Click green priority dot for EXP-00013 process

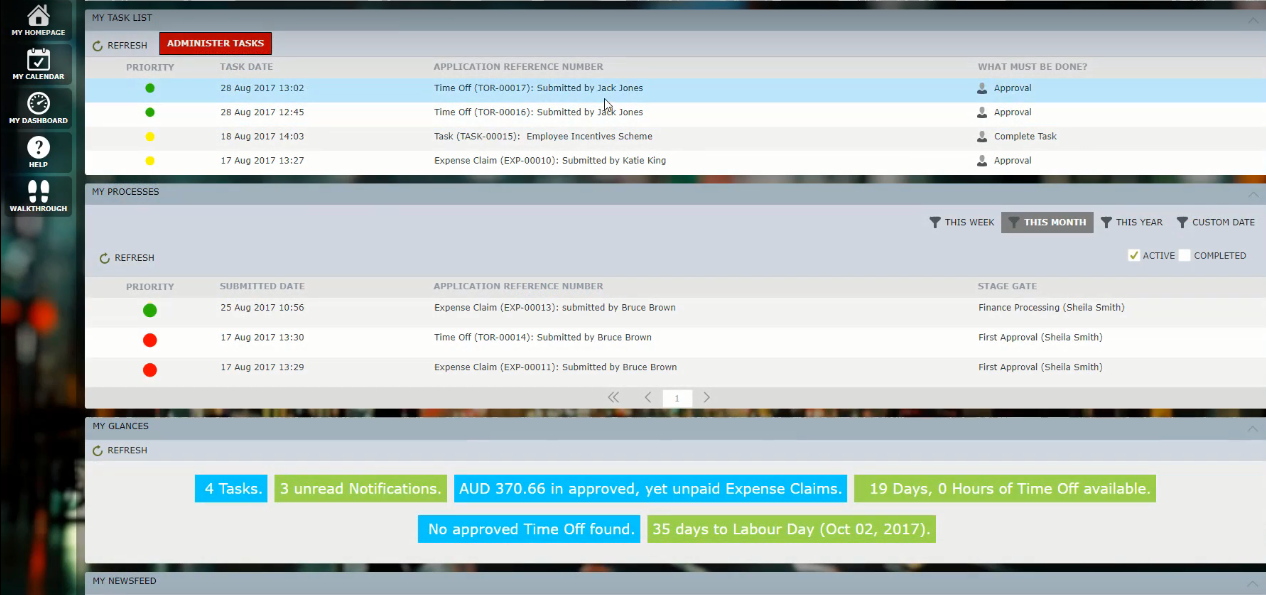point(150,310)
